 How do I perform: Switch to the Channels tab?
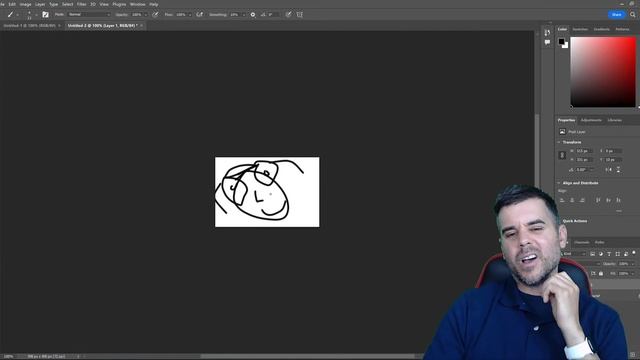coord(582,242)
